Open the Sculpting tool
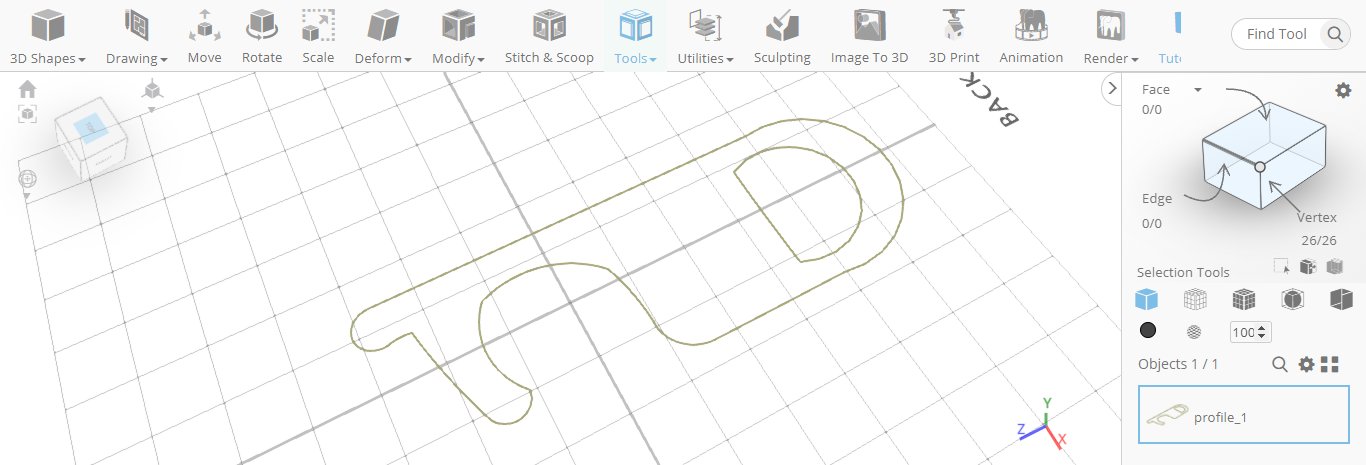Viewport: 1366px width, 465px height. click(x=782, y=36)
